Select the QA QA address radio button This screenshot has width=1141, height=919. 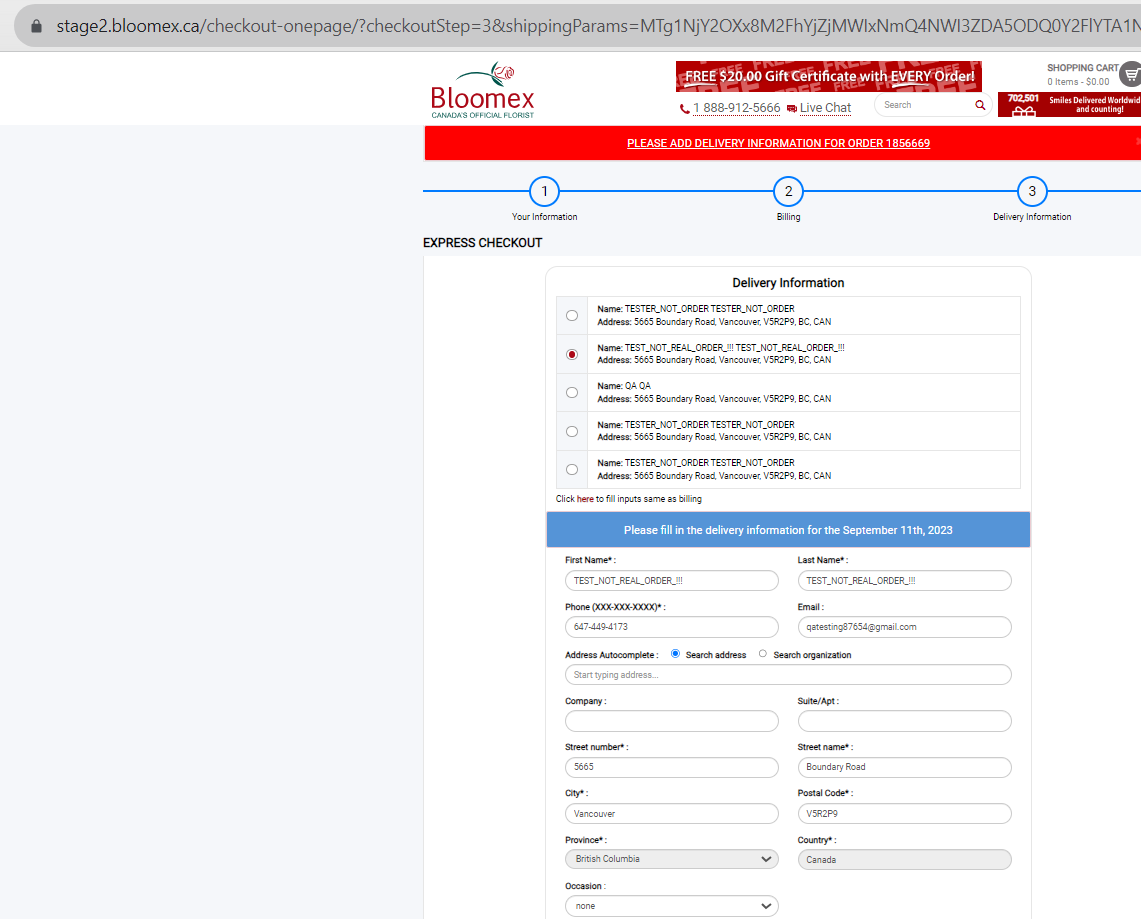tap(572, 393)
